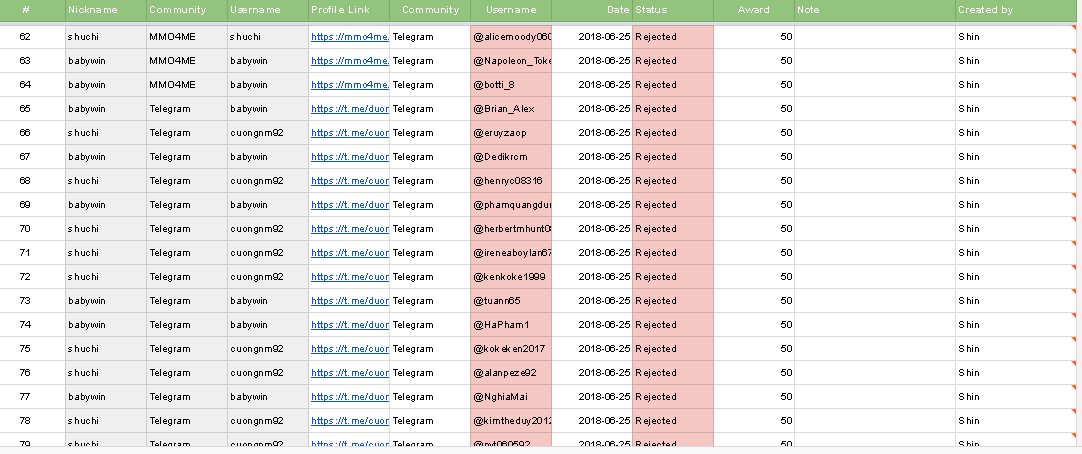The height and width of the screenshot is (454, 1082).
Task: Select the Date column header
Action: 617,10
